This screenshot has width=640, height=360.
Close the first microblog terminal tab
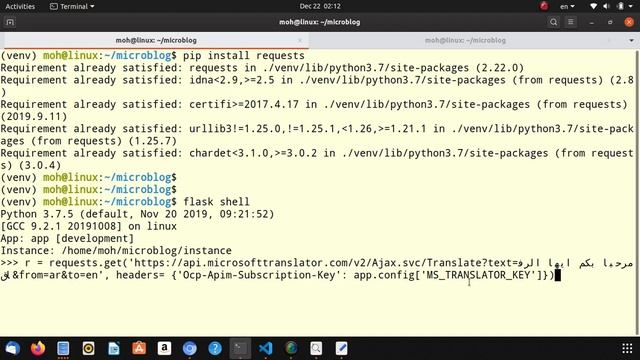coord(300,40)
